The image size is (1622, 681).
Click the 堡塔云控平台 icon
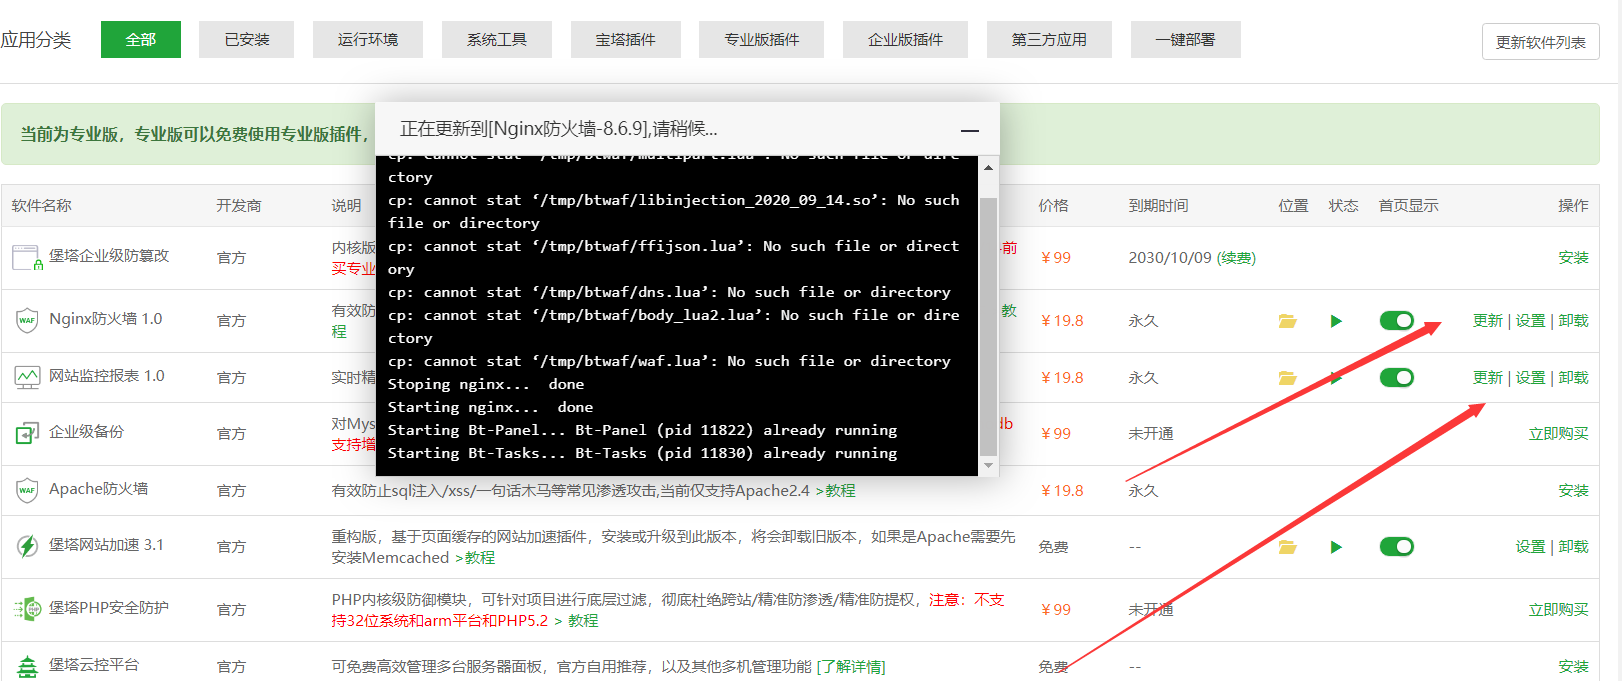point(27,666)
